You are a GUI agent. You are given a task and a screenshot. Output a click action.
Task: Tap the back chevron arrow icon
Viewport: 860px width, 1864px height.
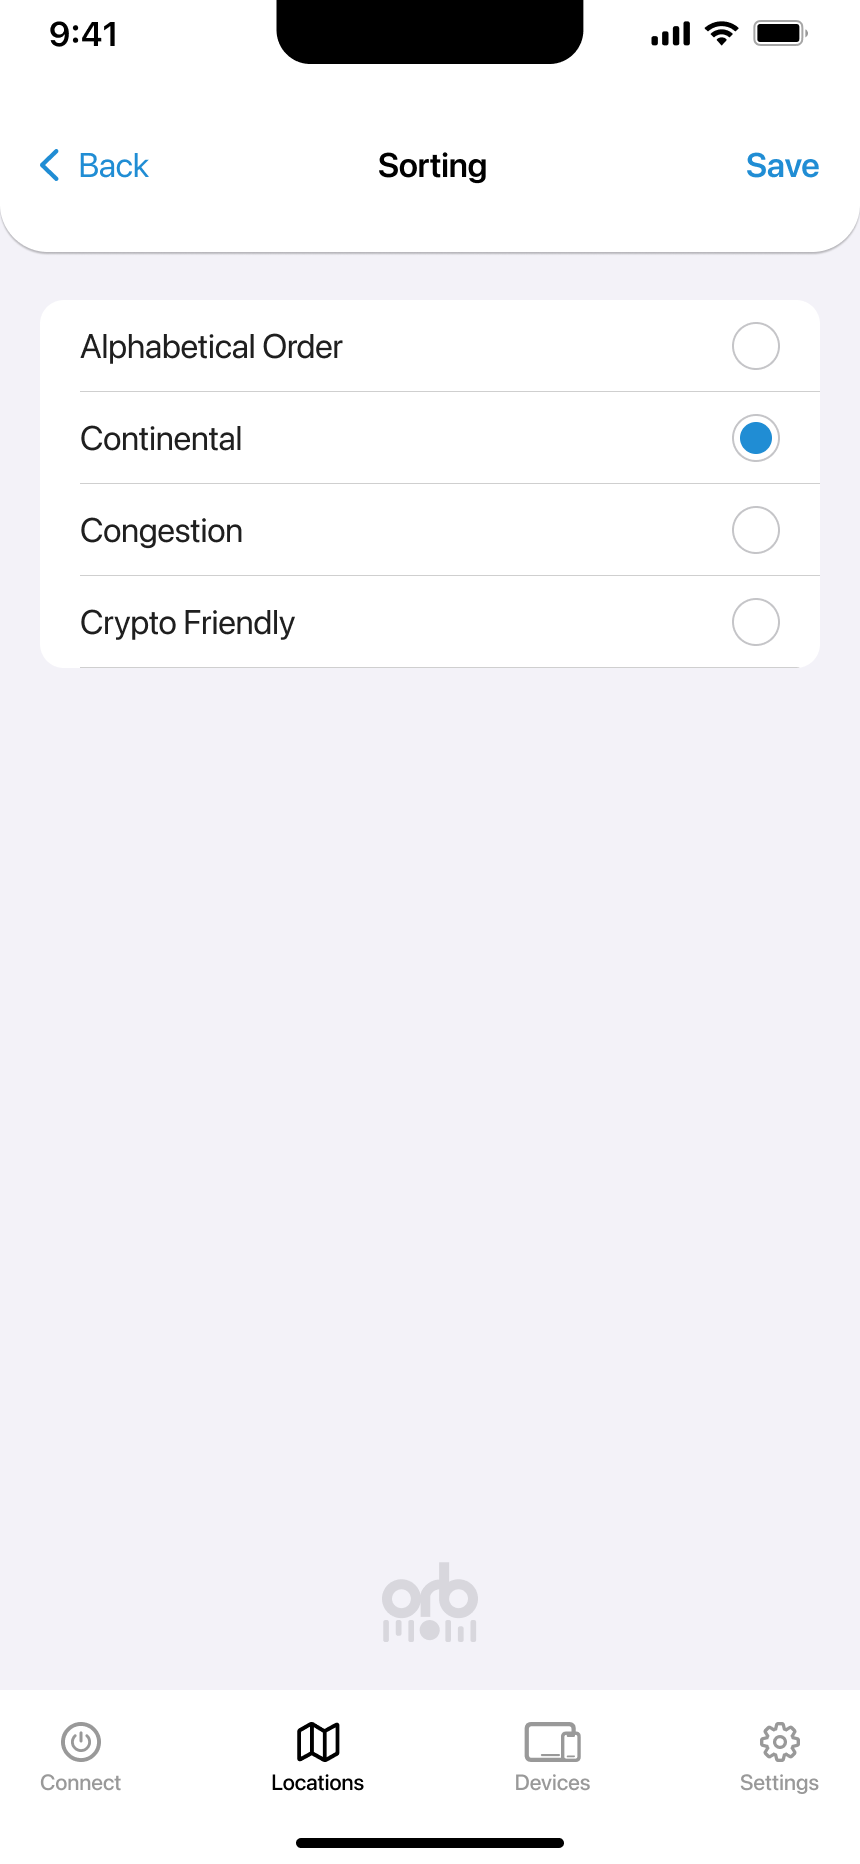pyautogui.click(x=50, y=165)
